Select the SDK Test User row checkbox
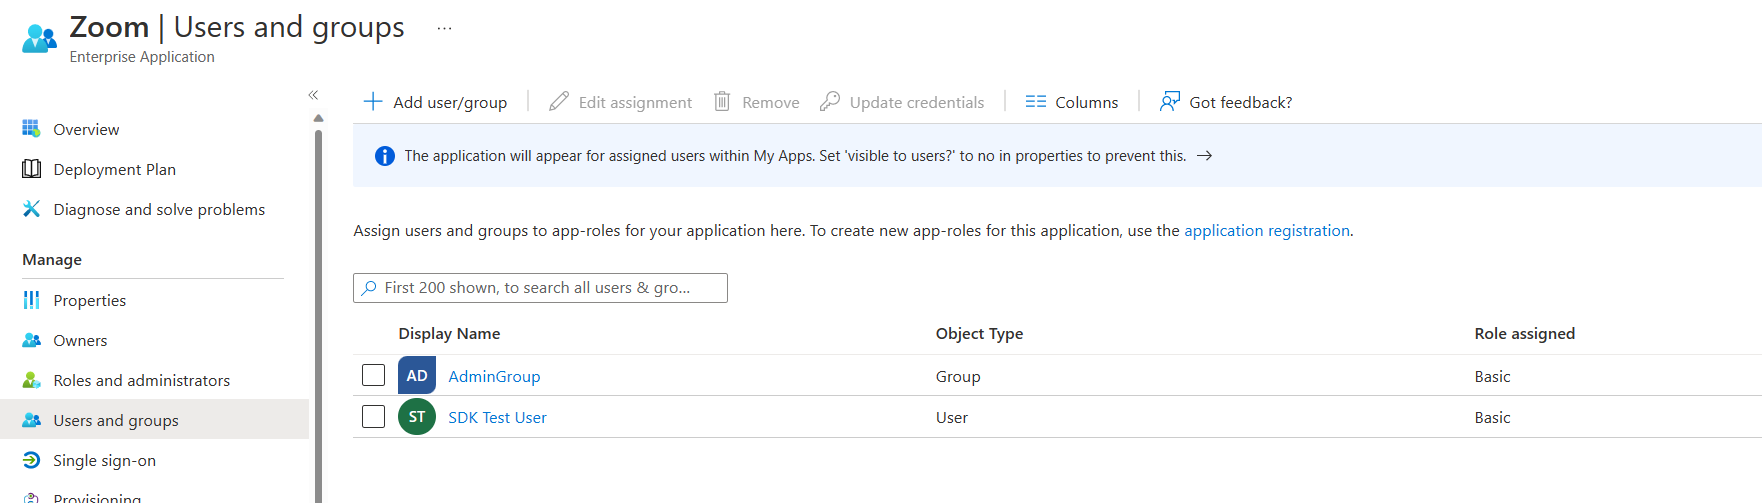 coord(373,416)
